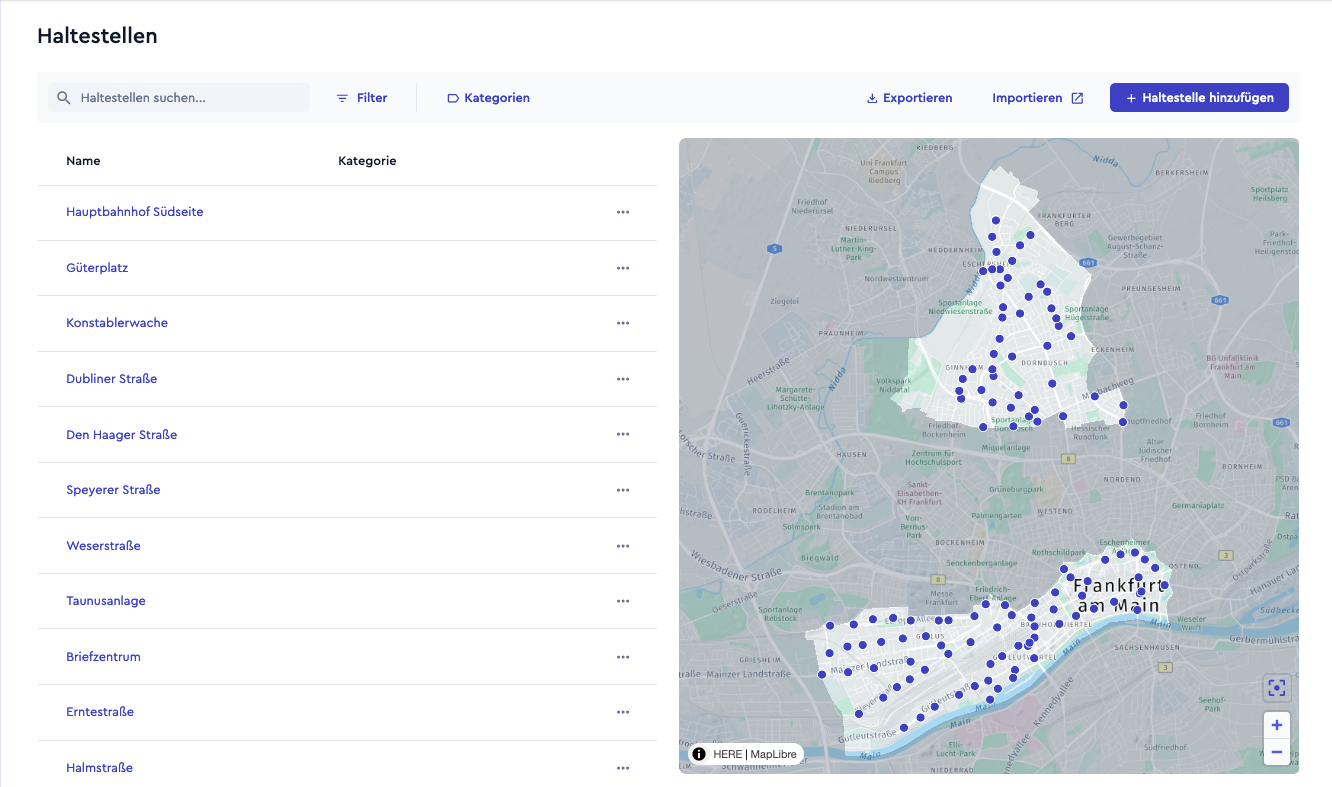
Task: Open the Den Haager Straße stop
Action: pos(122,435)
